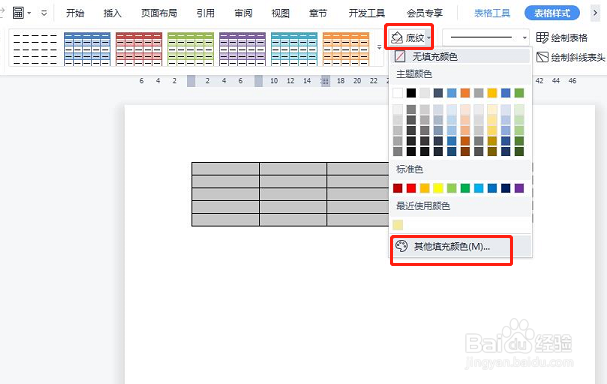This screenshot has width=607, height=384.
Task: Apply the teal table style
Action: pos(294,49)
